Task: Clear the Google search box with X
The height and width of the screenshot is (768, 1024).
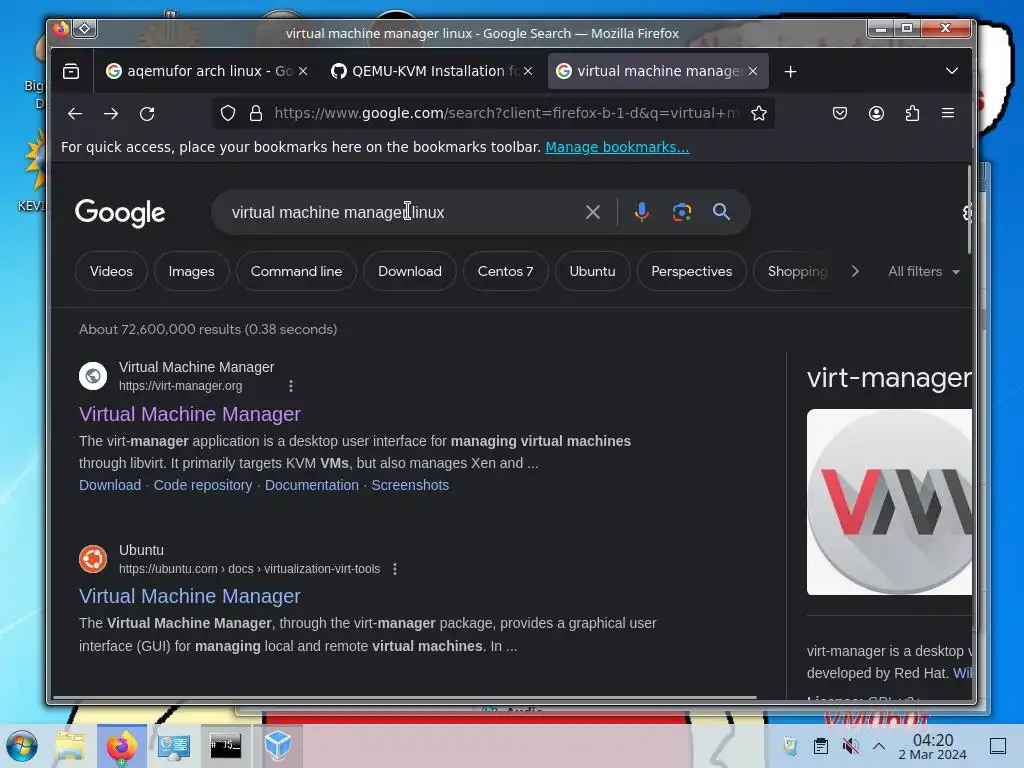Action: 593,212
